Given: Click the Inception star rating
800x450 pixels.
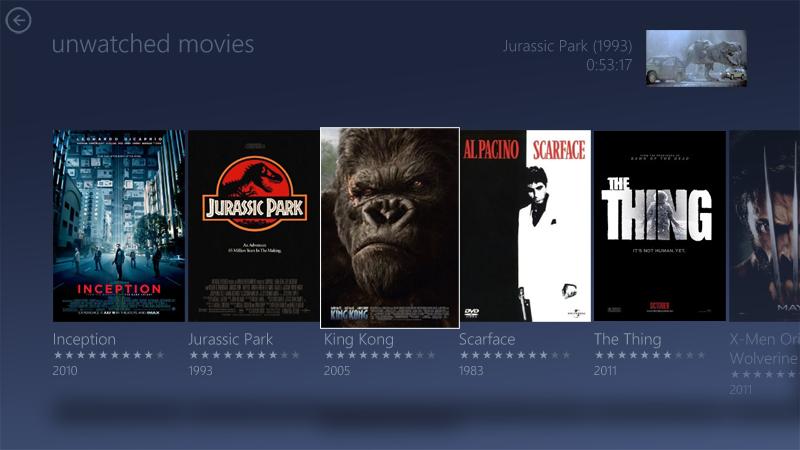Looking at the screenshot, I should [109, 355].
